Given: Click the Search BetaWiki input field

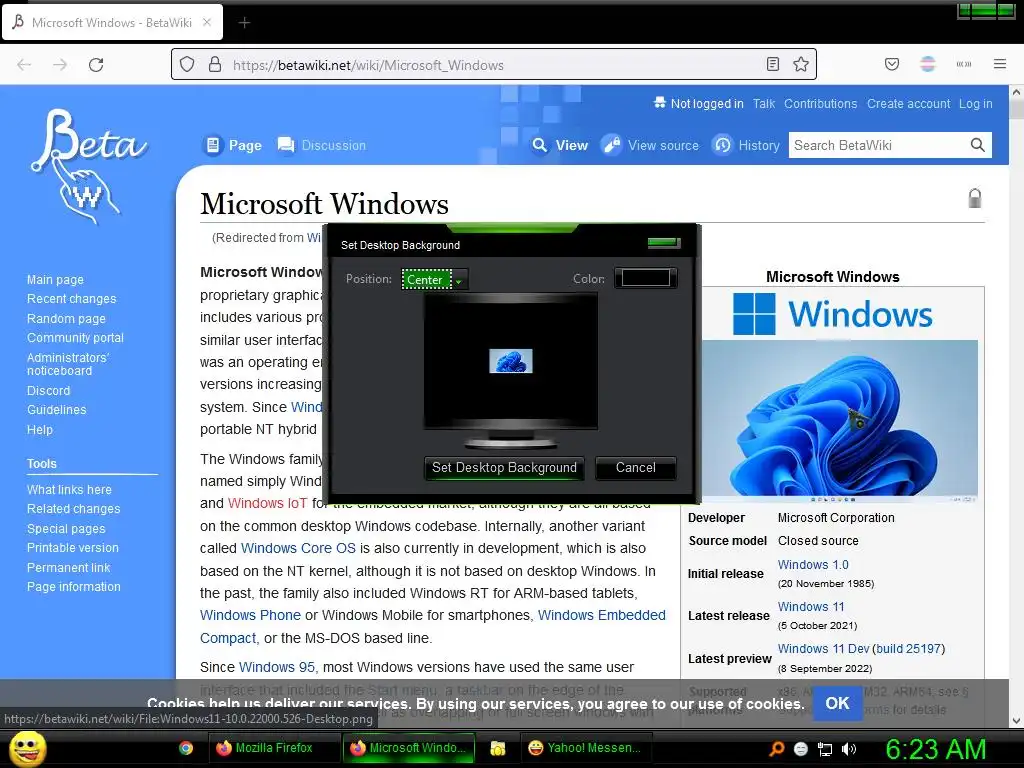Looking at the screenshot, I should (878, 145).
